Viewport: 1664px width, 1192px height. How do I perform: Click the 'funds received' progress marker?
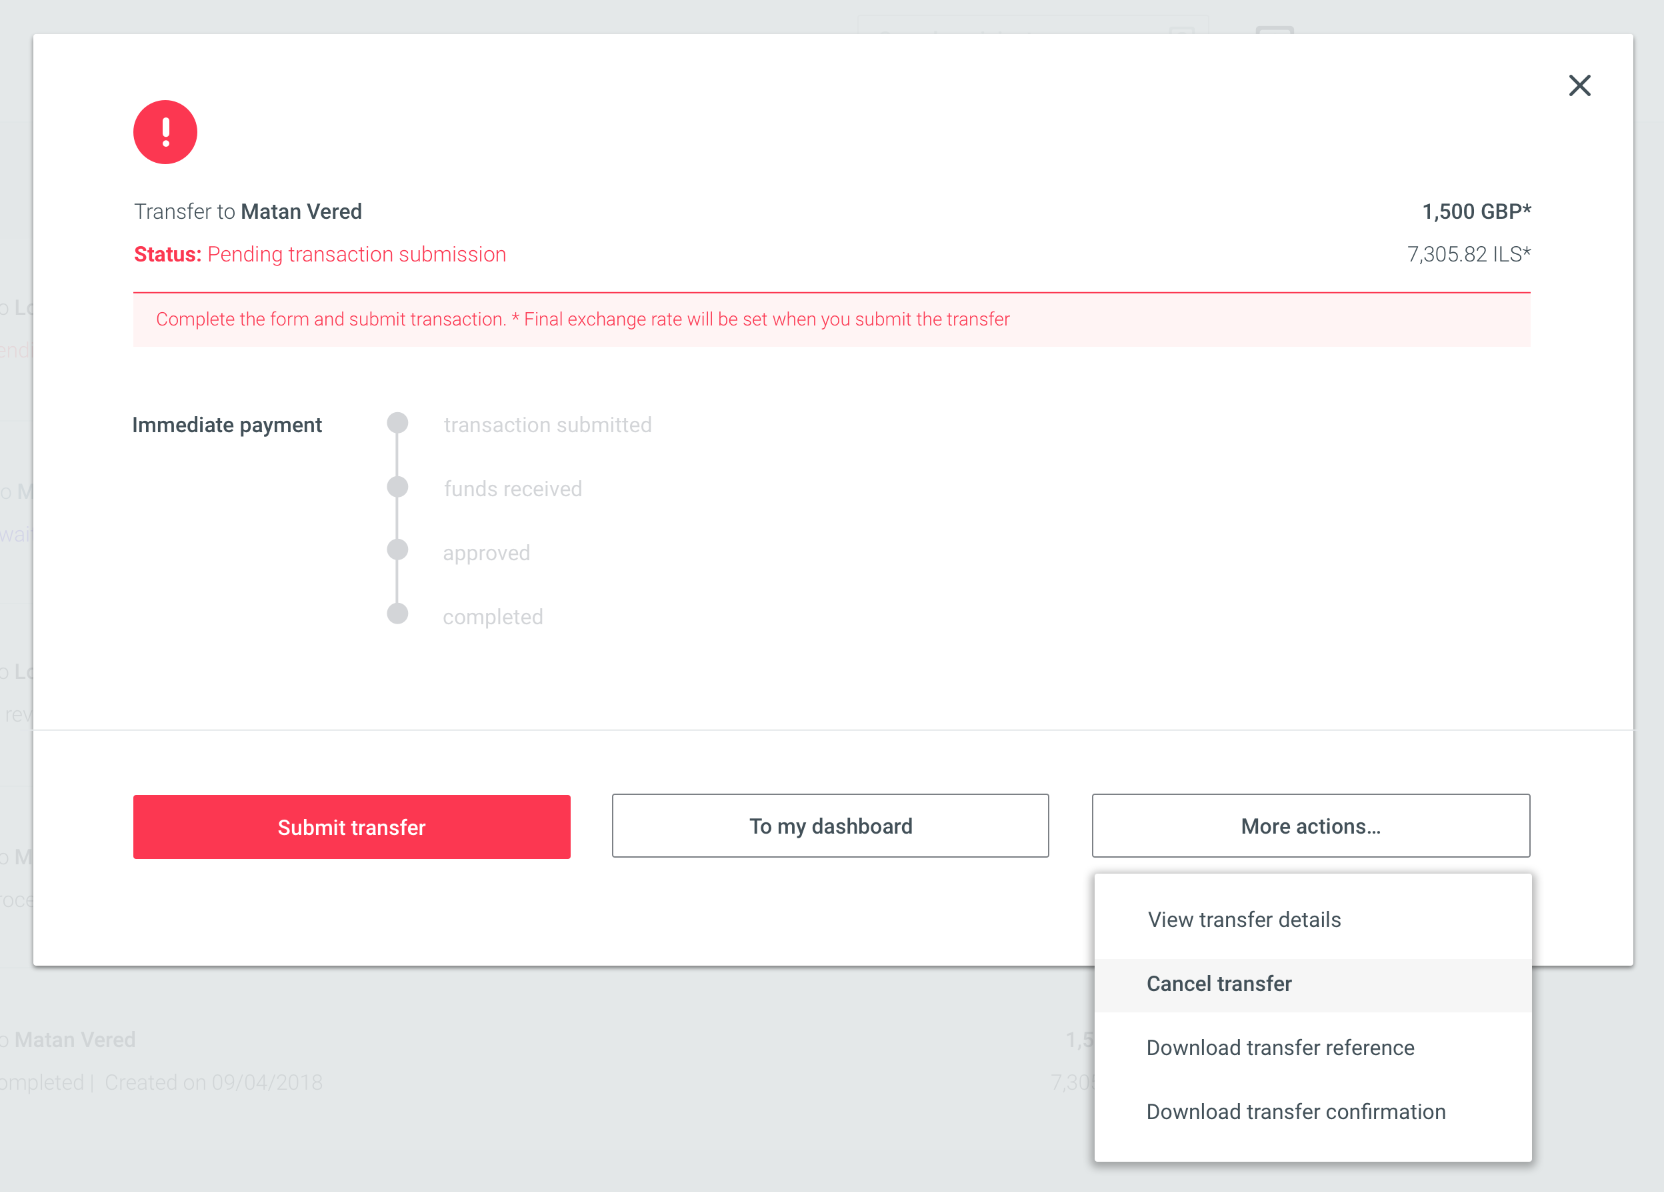pos(397,487)
